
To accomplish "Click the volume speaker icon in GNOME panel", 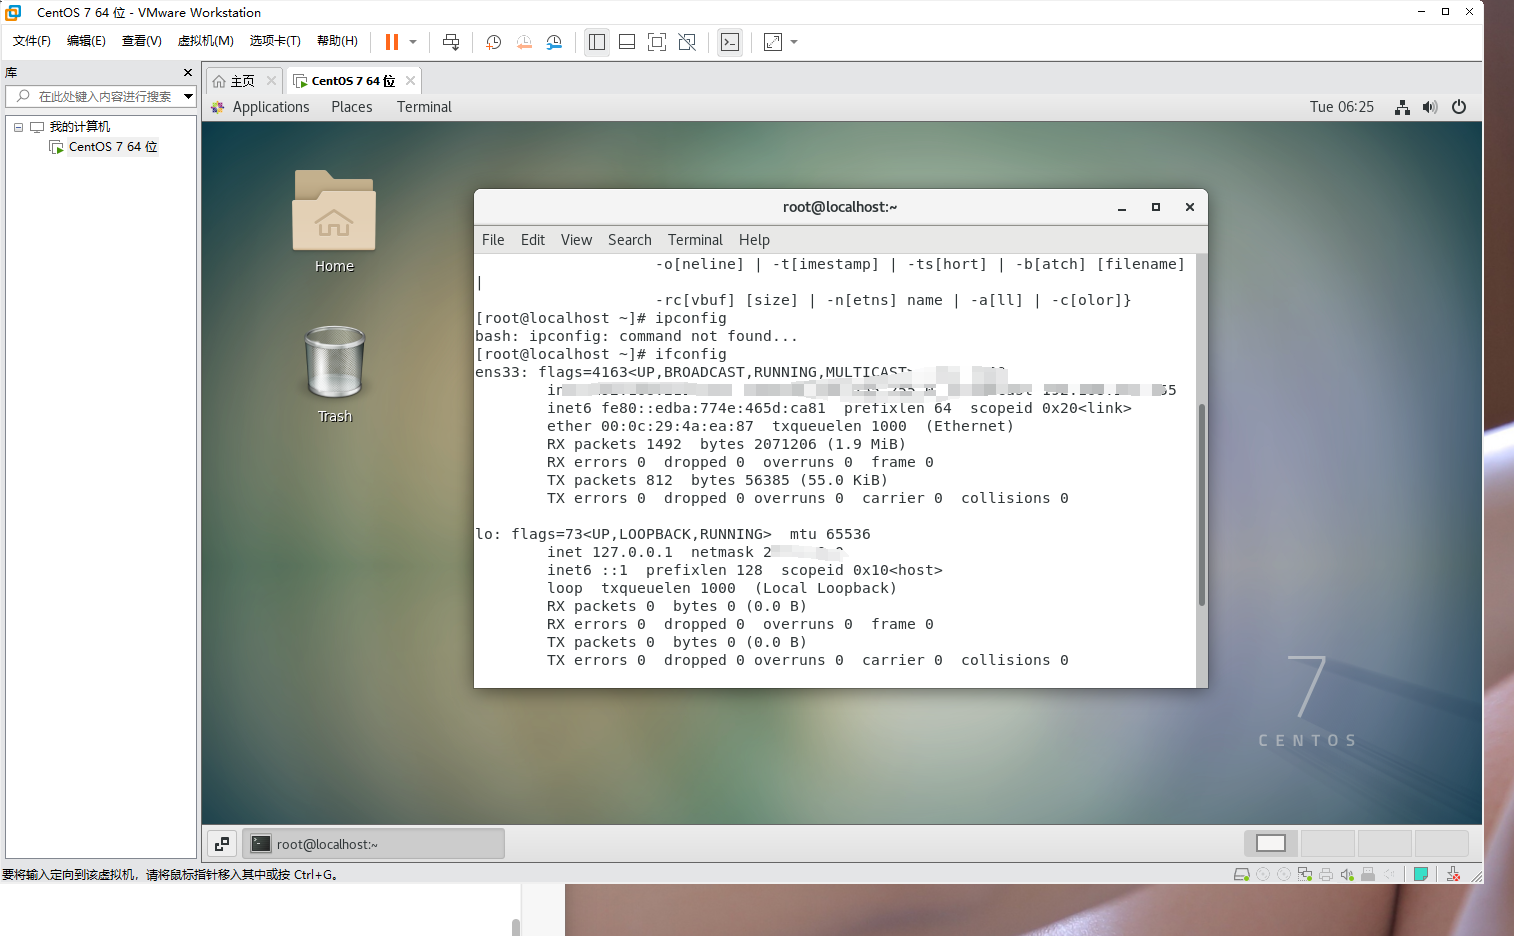I will point(1430,107).
